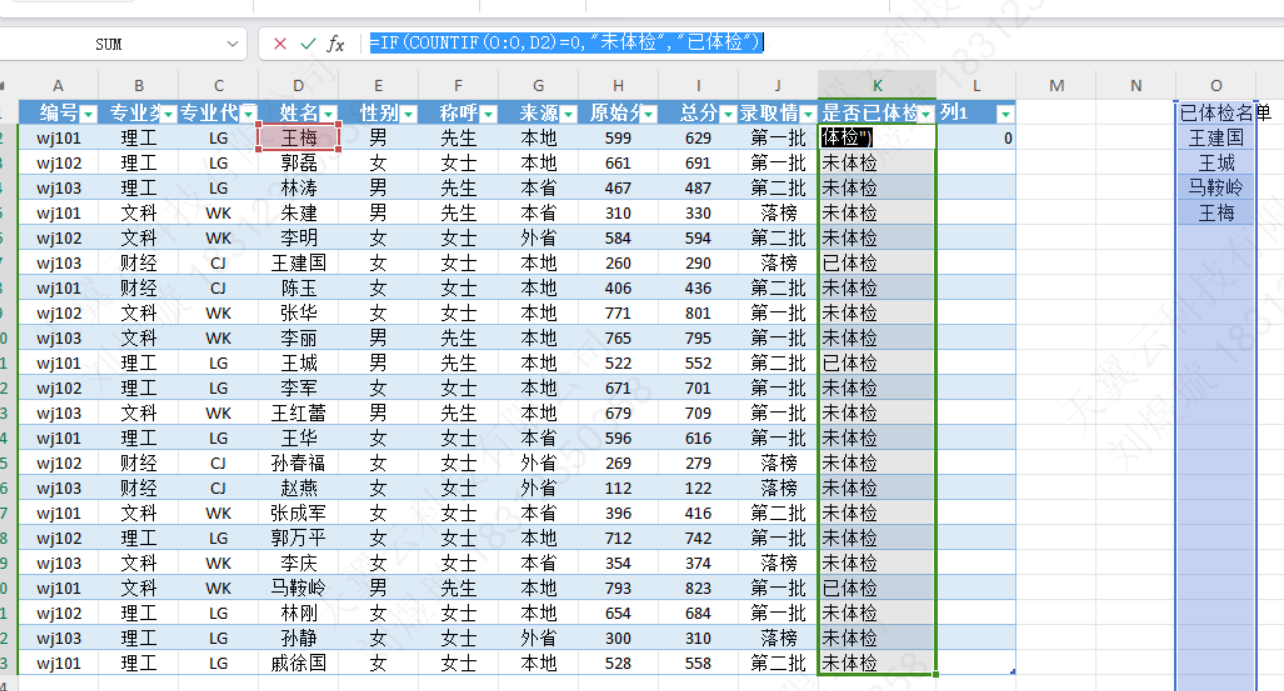Select column K header
This screenshot has width=1284, height=691.
(x=877, y=86)
